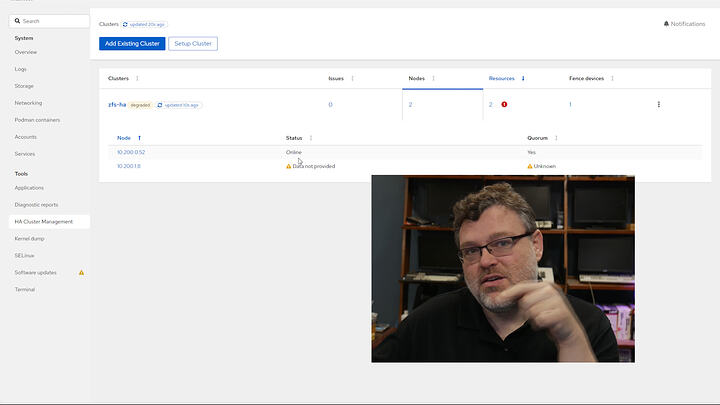This screenshot has height=405, width=720.
Task: Sort by the Quorum column icon
Action: (556, 138)
